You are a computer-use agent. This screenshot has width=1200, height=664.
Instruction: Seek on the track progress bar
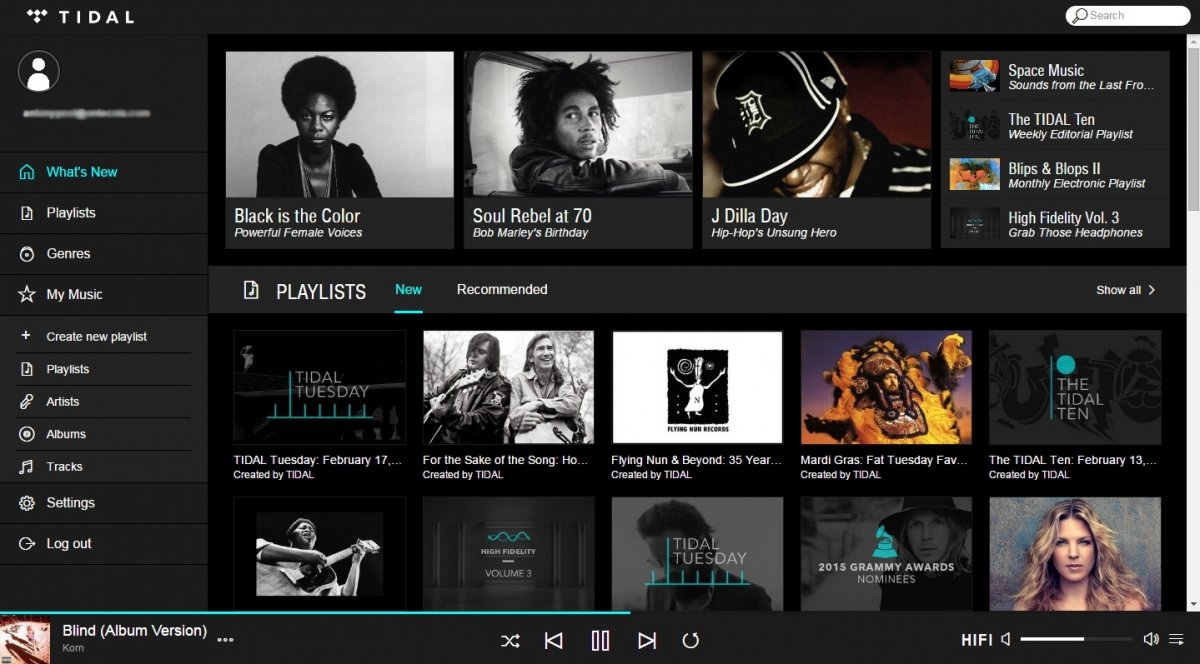point(600,612)
